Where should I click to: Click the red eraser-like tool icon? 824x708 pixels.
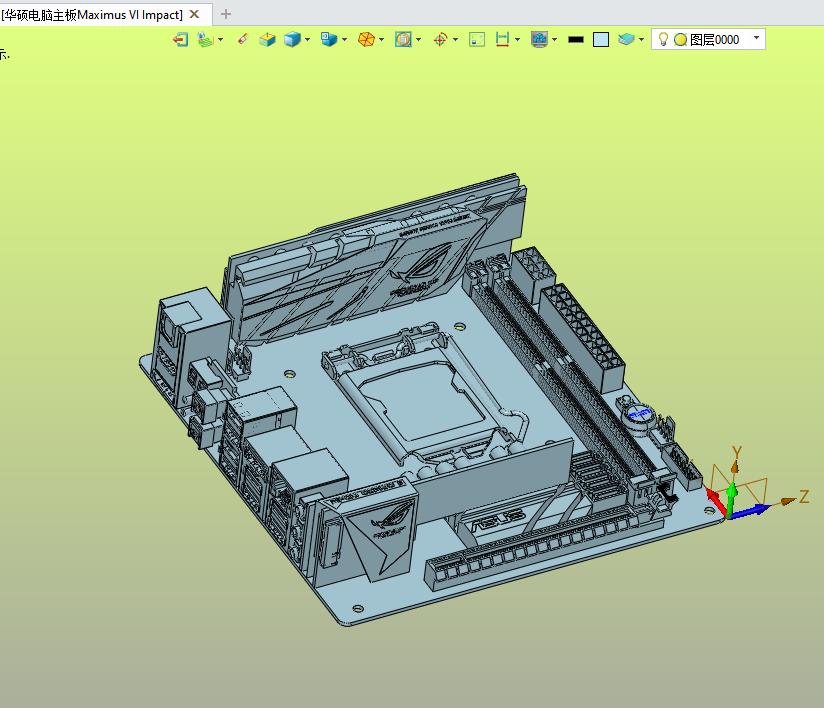pos(242,39)
